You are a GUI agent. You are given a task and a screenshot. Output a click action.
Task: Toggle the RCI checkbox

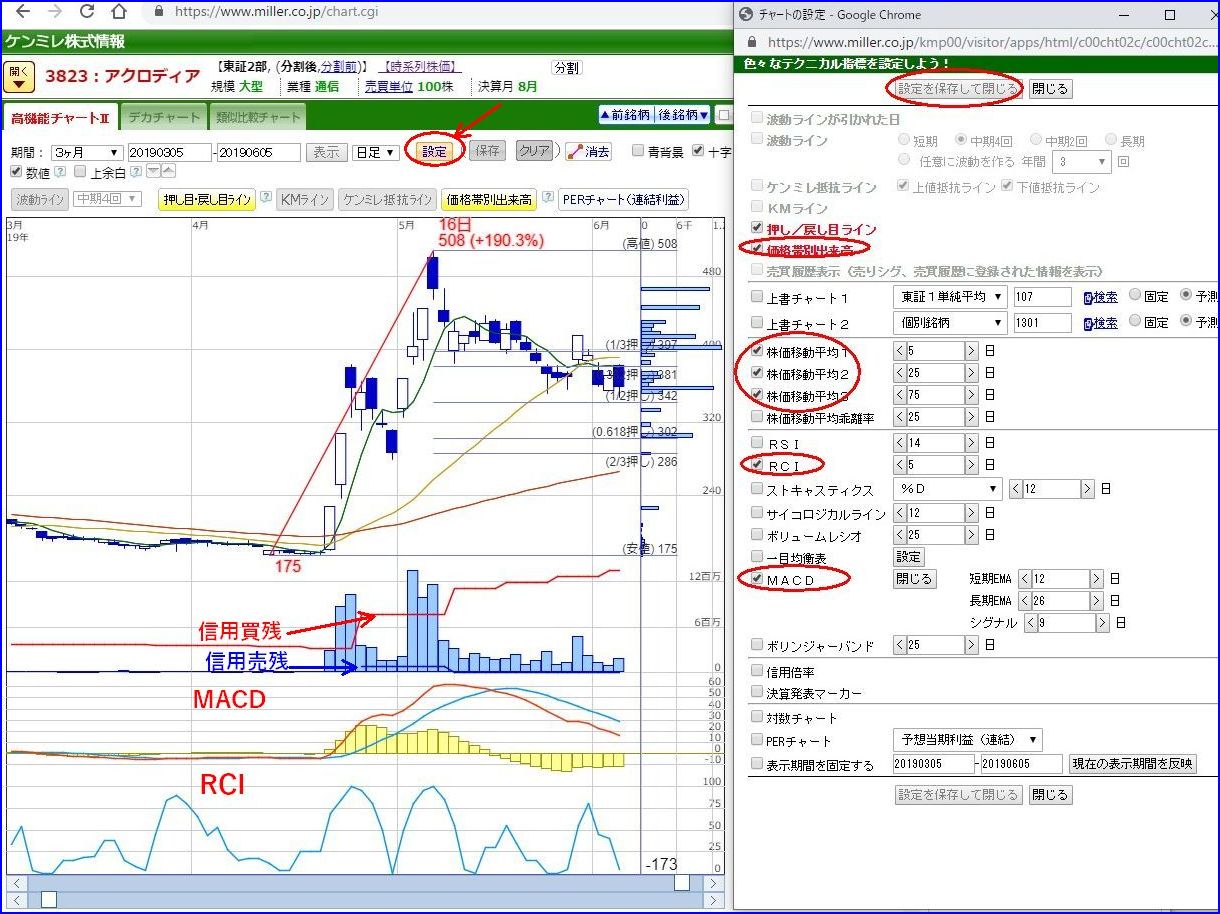click(757, 465)
